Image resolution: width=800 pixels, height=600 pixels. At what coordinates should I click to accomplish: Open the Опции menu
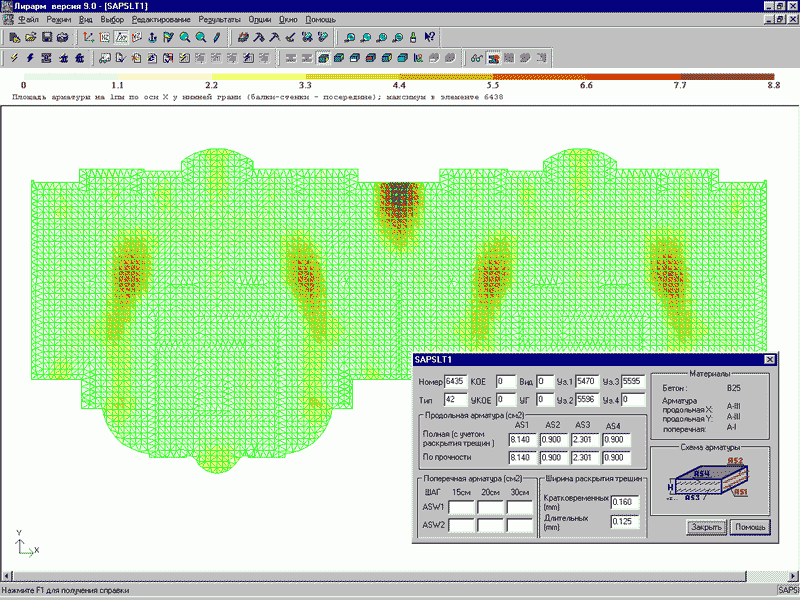tap(259, 19)
